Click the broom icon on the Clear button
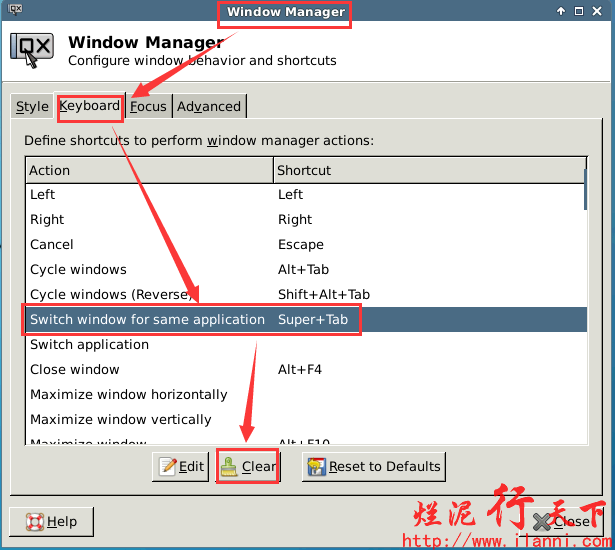The height and width of the screenshot is (550, 615). coord(230,466)
